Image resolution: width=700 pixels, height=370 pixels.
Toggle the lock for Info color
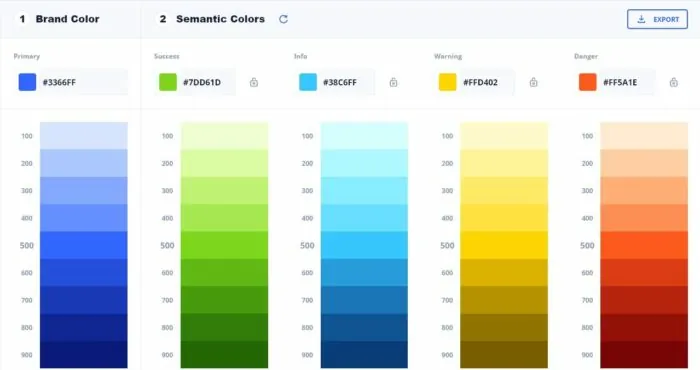tap(393, 82)
